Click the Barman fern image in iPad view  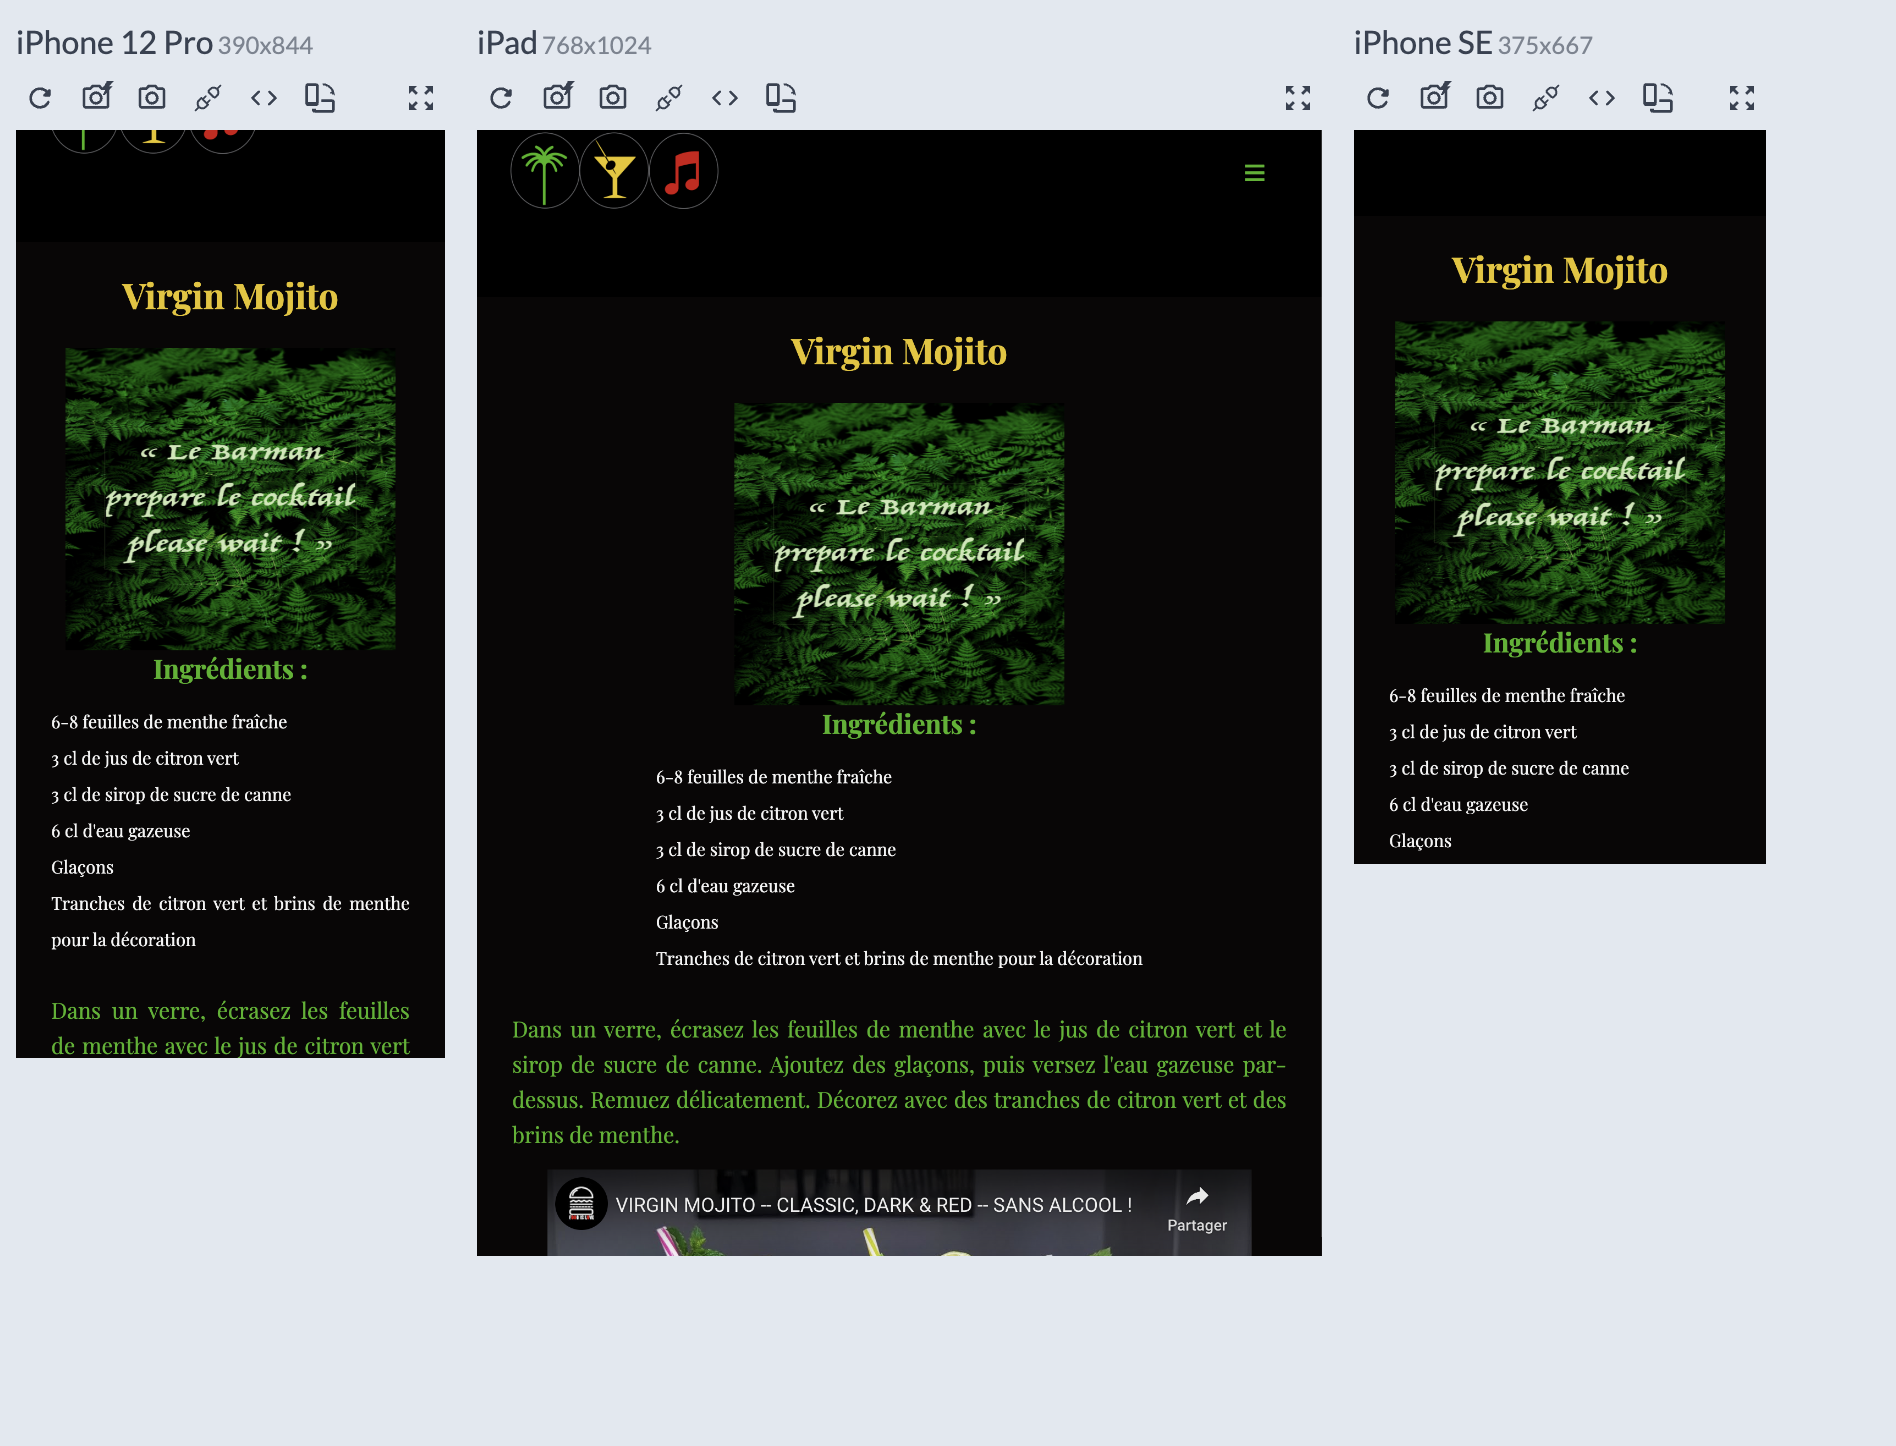point(899,554)
